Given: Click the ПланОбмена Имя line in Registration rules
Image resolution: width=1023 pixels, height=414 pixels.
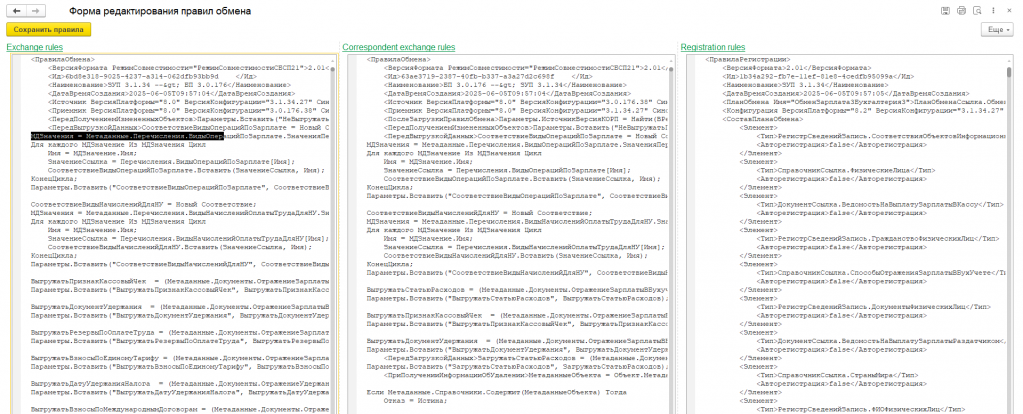Looking at the screenshot, I should point(863,102).
